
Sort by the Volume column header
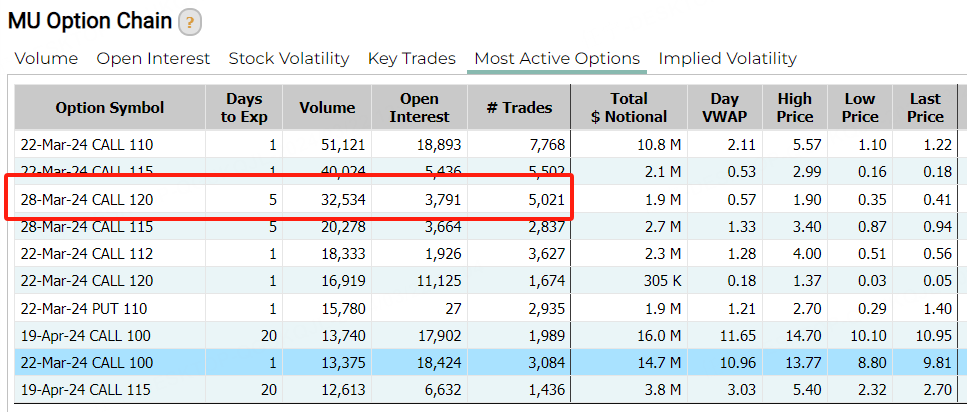327,108
